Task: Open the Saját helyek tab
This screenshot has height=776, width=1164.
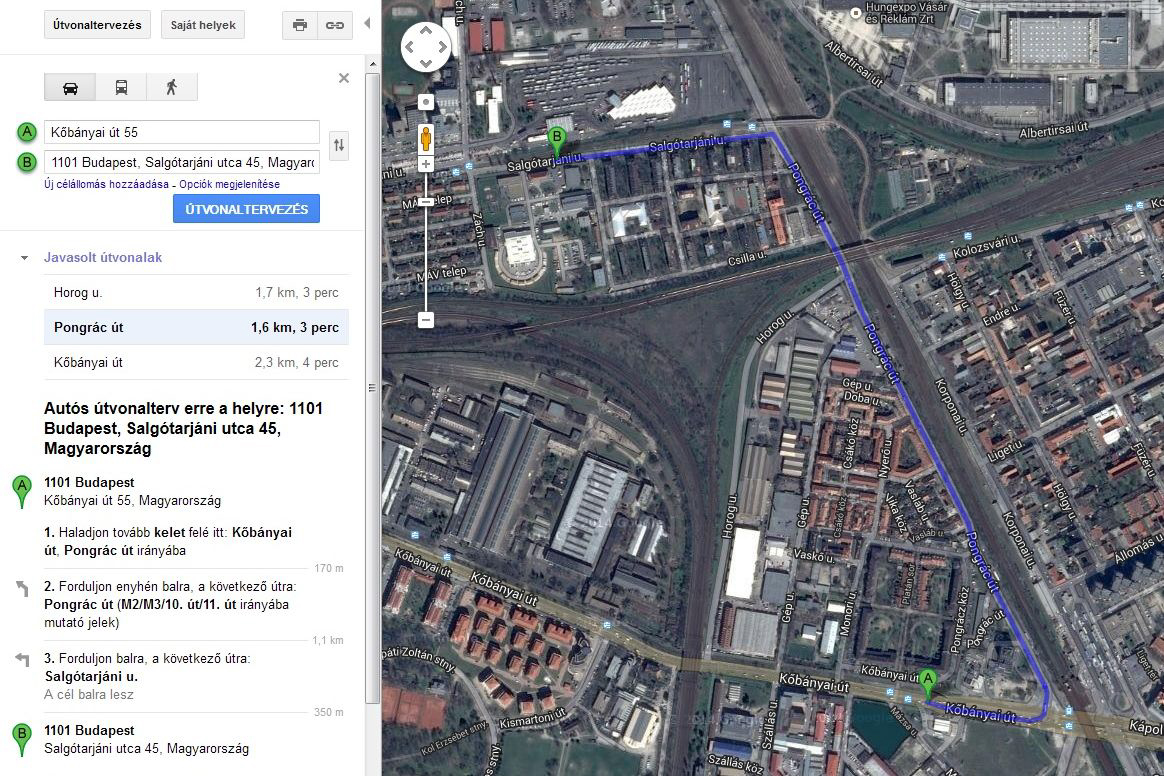Action: pyautogui.click(x=203, y=25)
